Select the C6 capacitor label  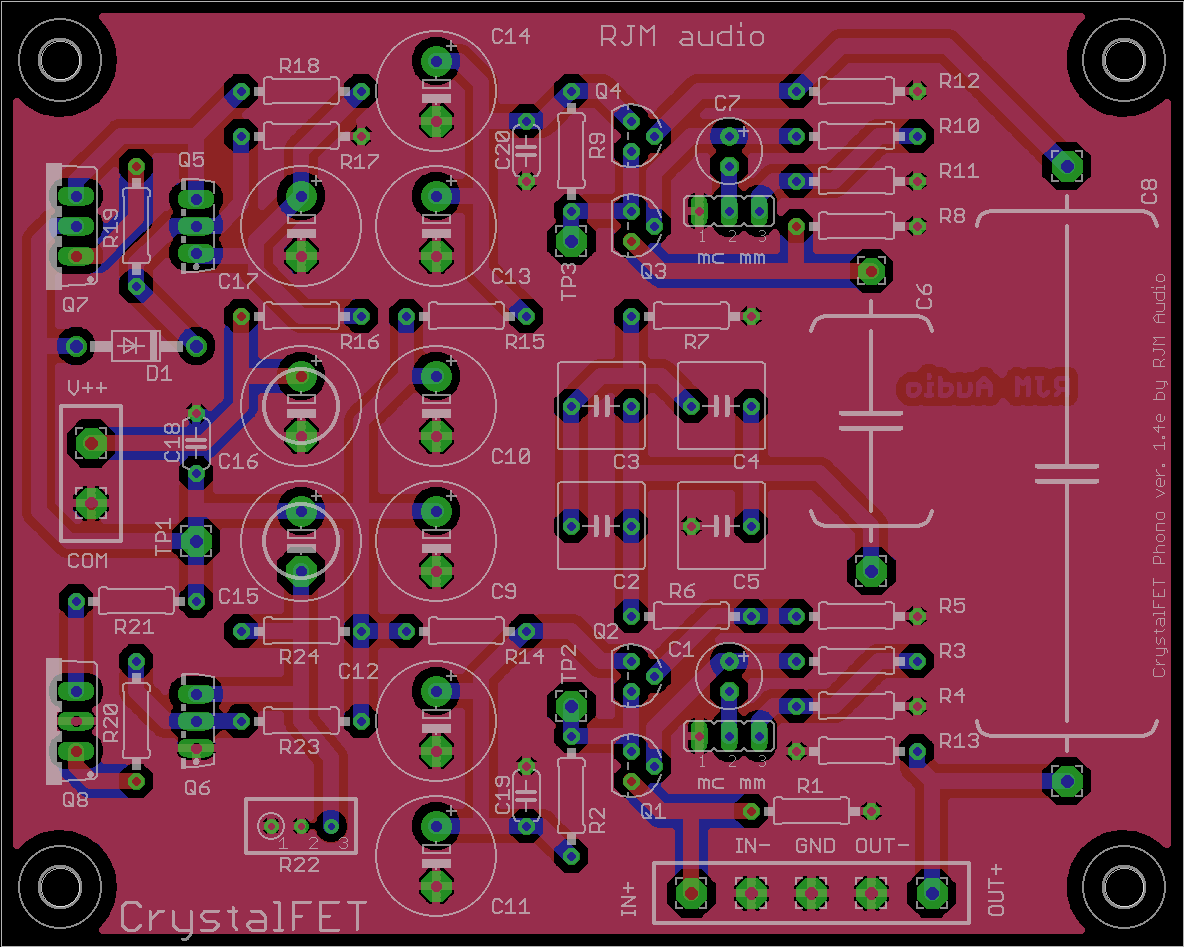click(x=923, y=297)
